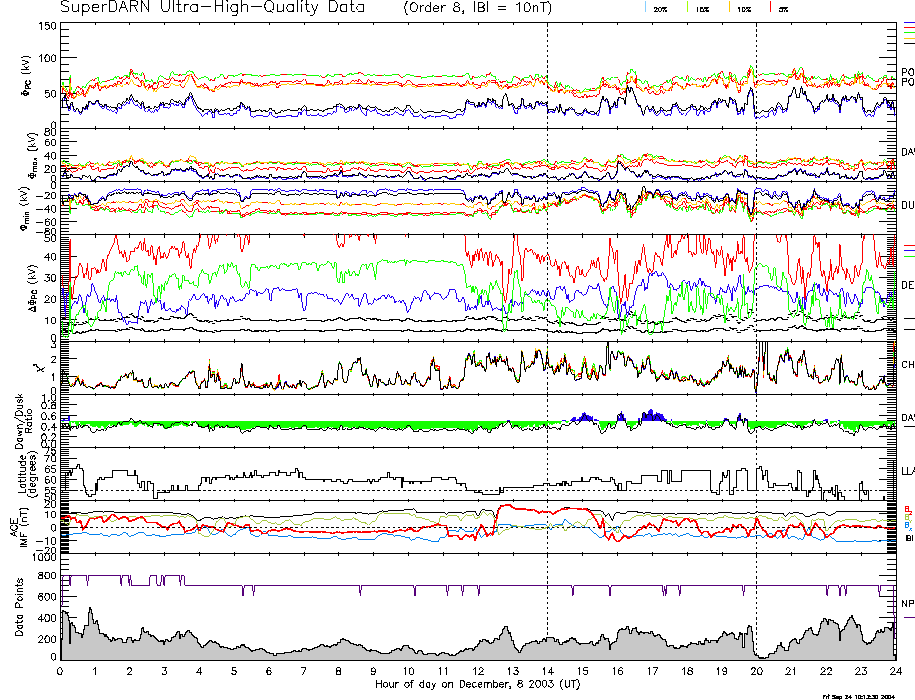The image size is (915, 700).
Task: Click the gray data points peak near hour 1
Action: coord(90,612)
